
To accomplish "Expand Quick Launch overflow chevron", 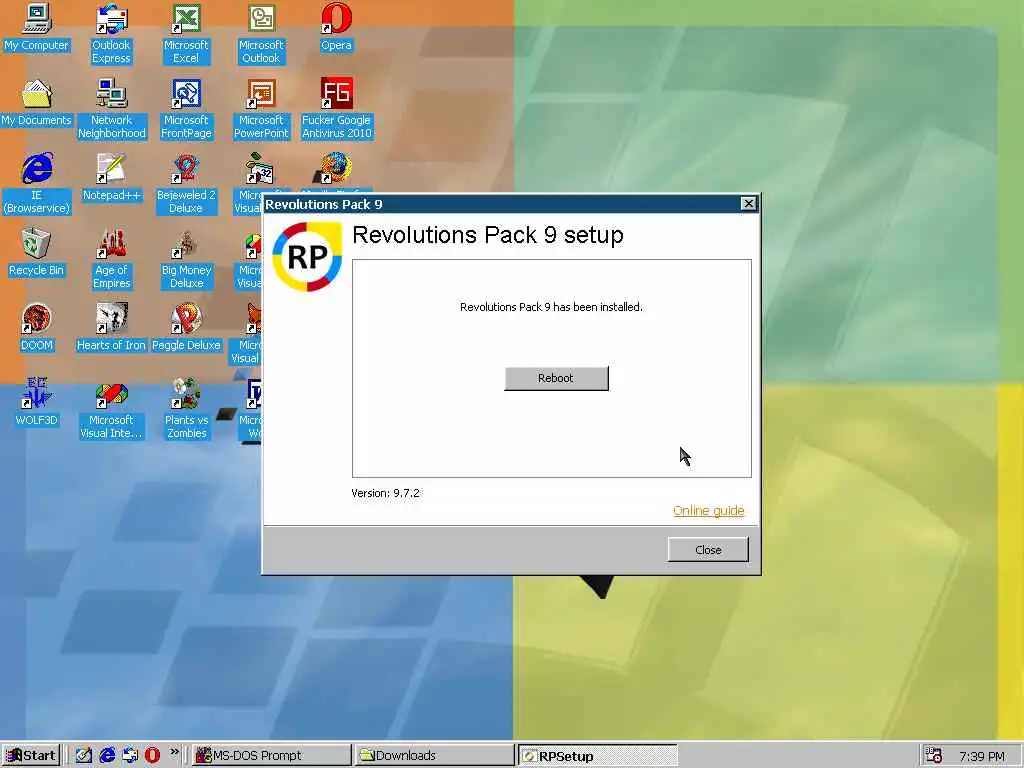I will [x=174, y=752].
